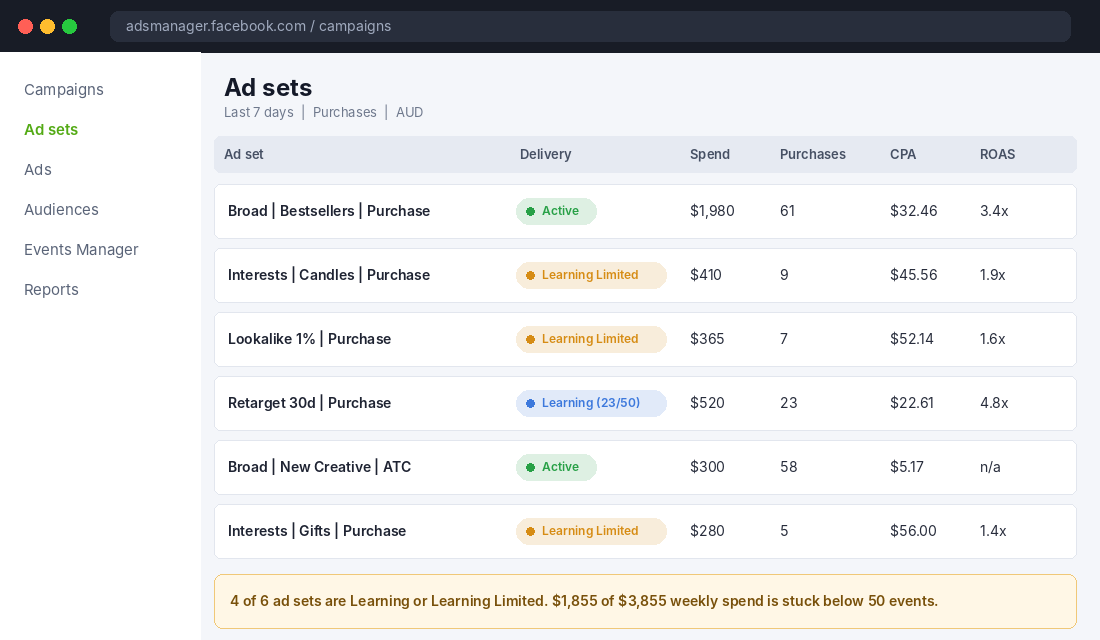Click the $410 spend value
The height and width of the screenshot is (640, 1100).
[706, 275]
